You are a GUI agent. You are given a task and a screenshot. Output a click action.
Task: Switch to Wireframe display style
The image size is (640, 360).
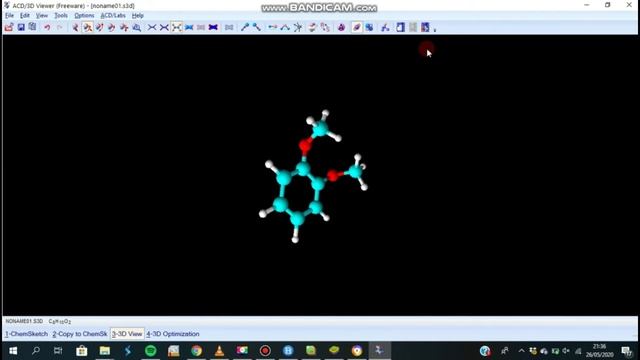152,27
